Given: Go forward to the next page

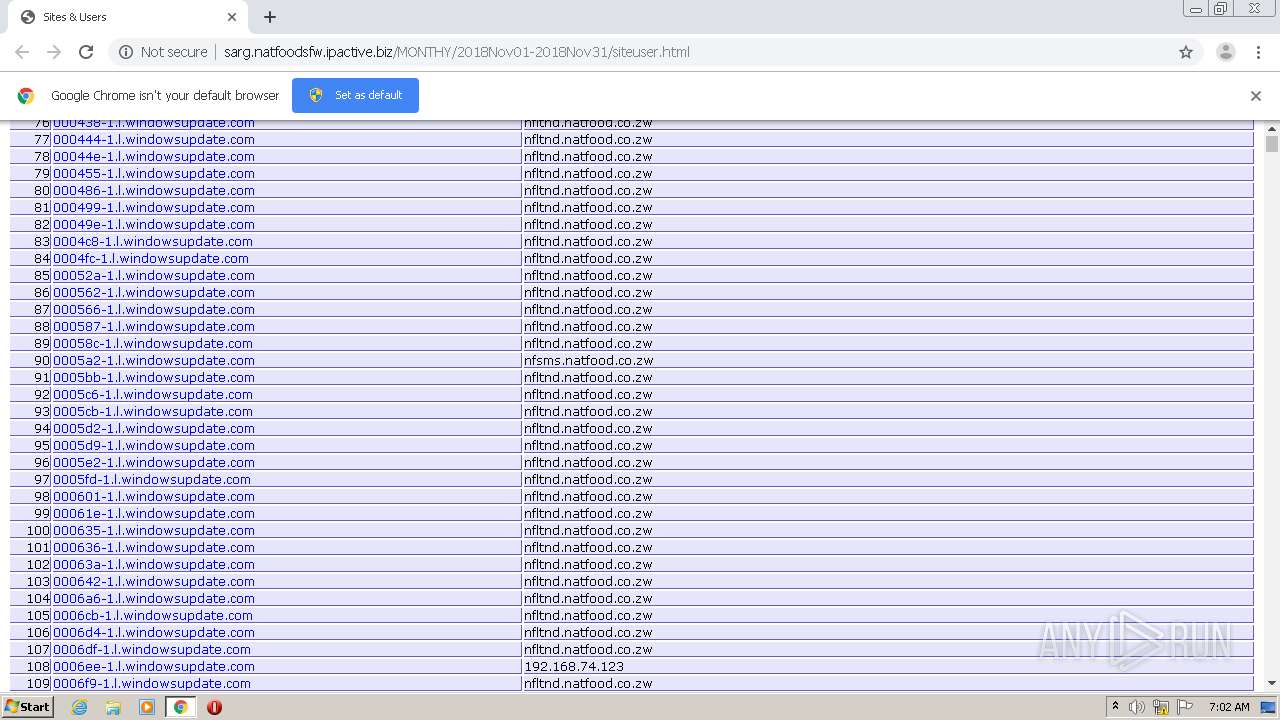Looking at the screenshot, I should [54, 52].
